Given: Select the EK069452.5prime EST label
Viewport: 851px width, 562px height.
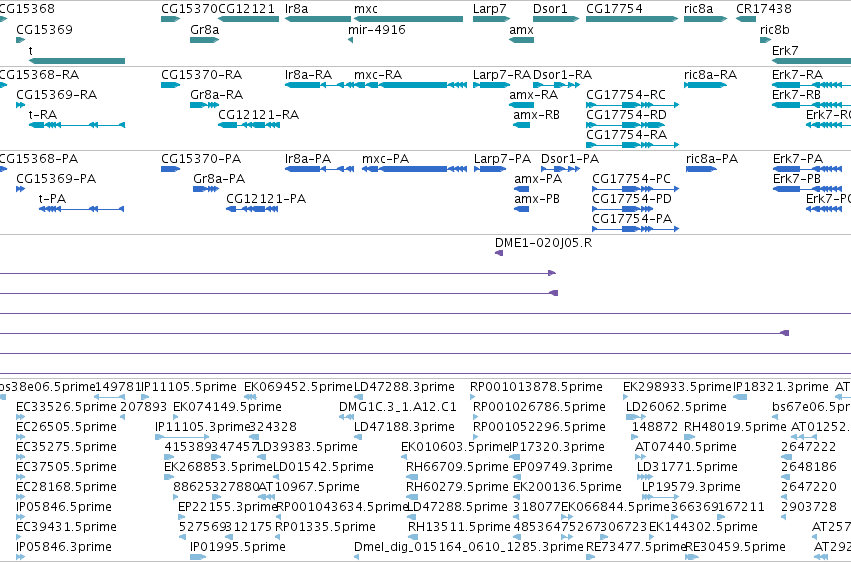Looking at the screenshot, I should (x=298, y=387).
